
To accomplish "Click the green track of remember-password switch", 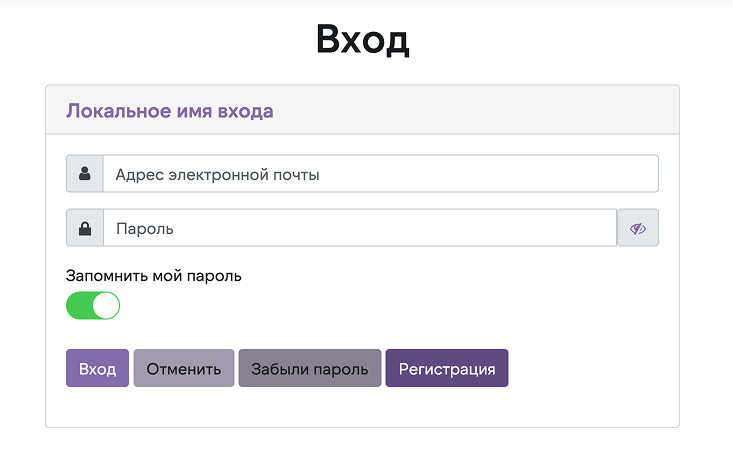I will (x=79, y=306).
